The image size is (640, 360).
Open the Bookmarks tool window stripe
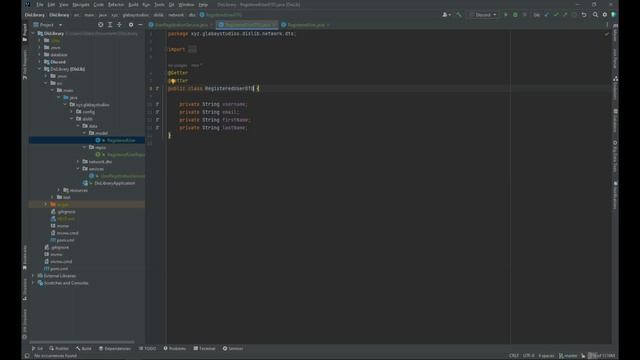pyautogui.click(x=25, y=258)
